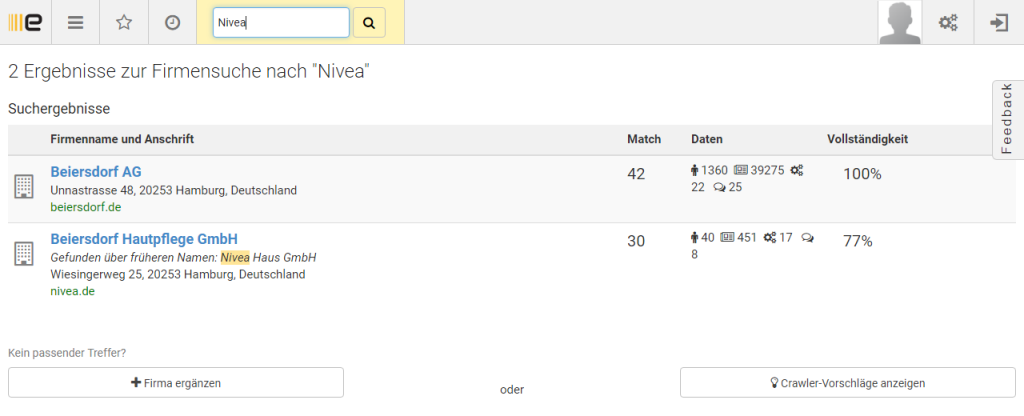Open settings gears icon
This screenshot has height=416, width=1024.
point(948,22)
